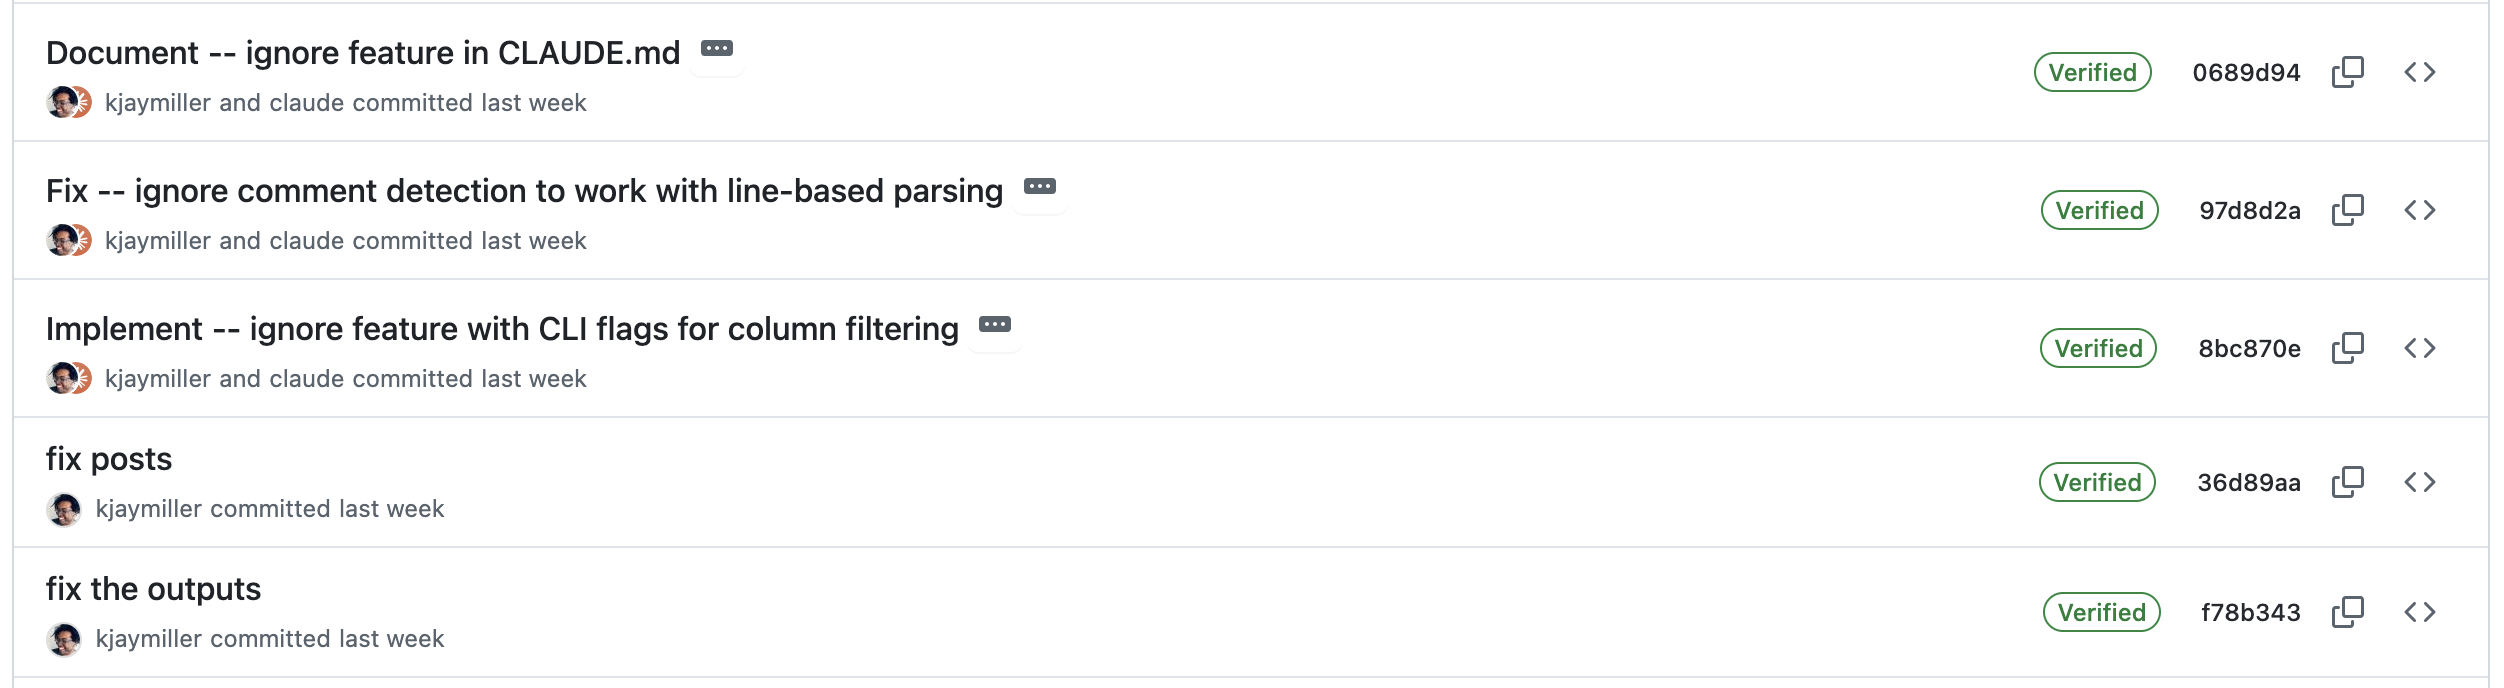Copy full SHA of commit 97d8d2a
The image size is (2504, 688).
[2349, 210]
